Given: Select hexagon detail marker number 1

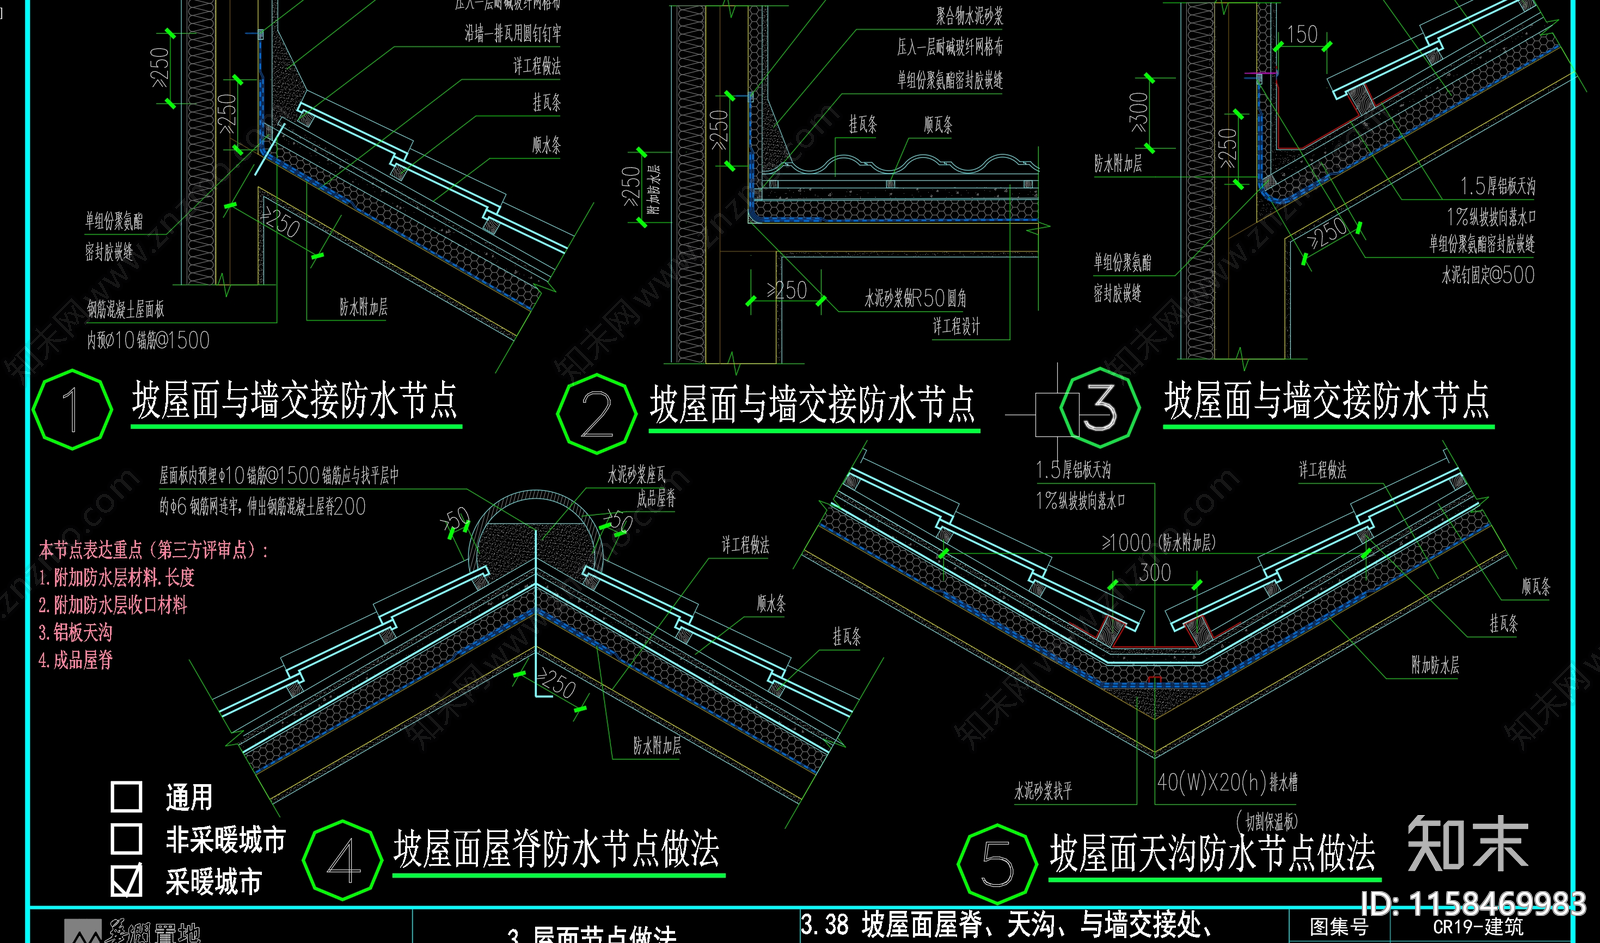Looking at the screenshot, I should tap(72, 408).
